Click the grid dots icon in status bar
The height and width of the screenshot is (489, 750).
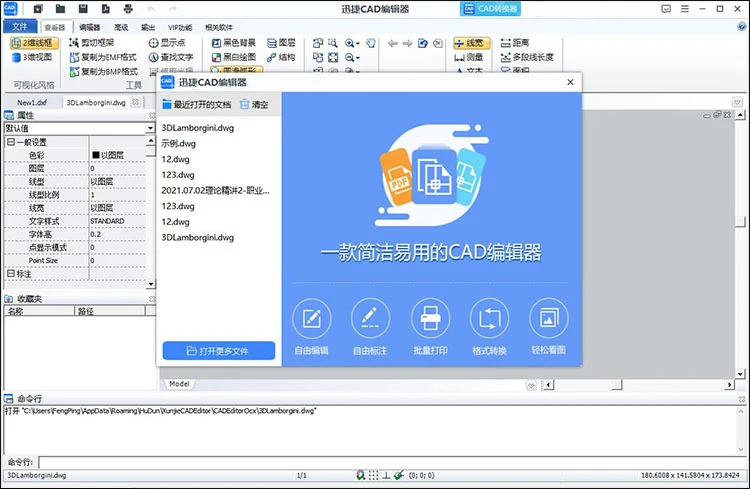[x=374, y=475]
